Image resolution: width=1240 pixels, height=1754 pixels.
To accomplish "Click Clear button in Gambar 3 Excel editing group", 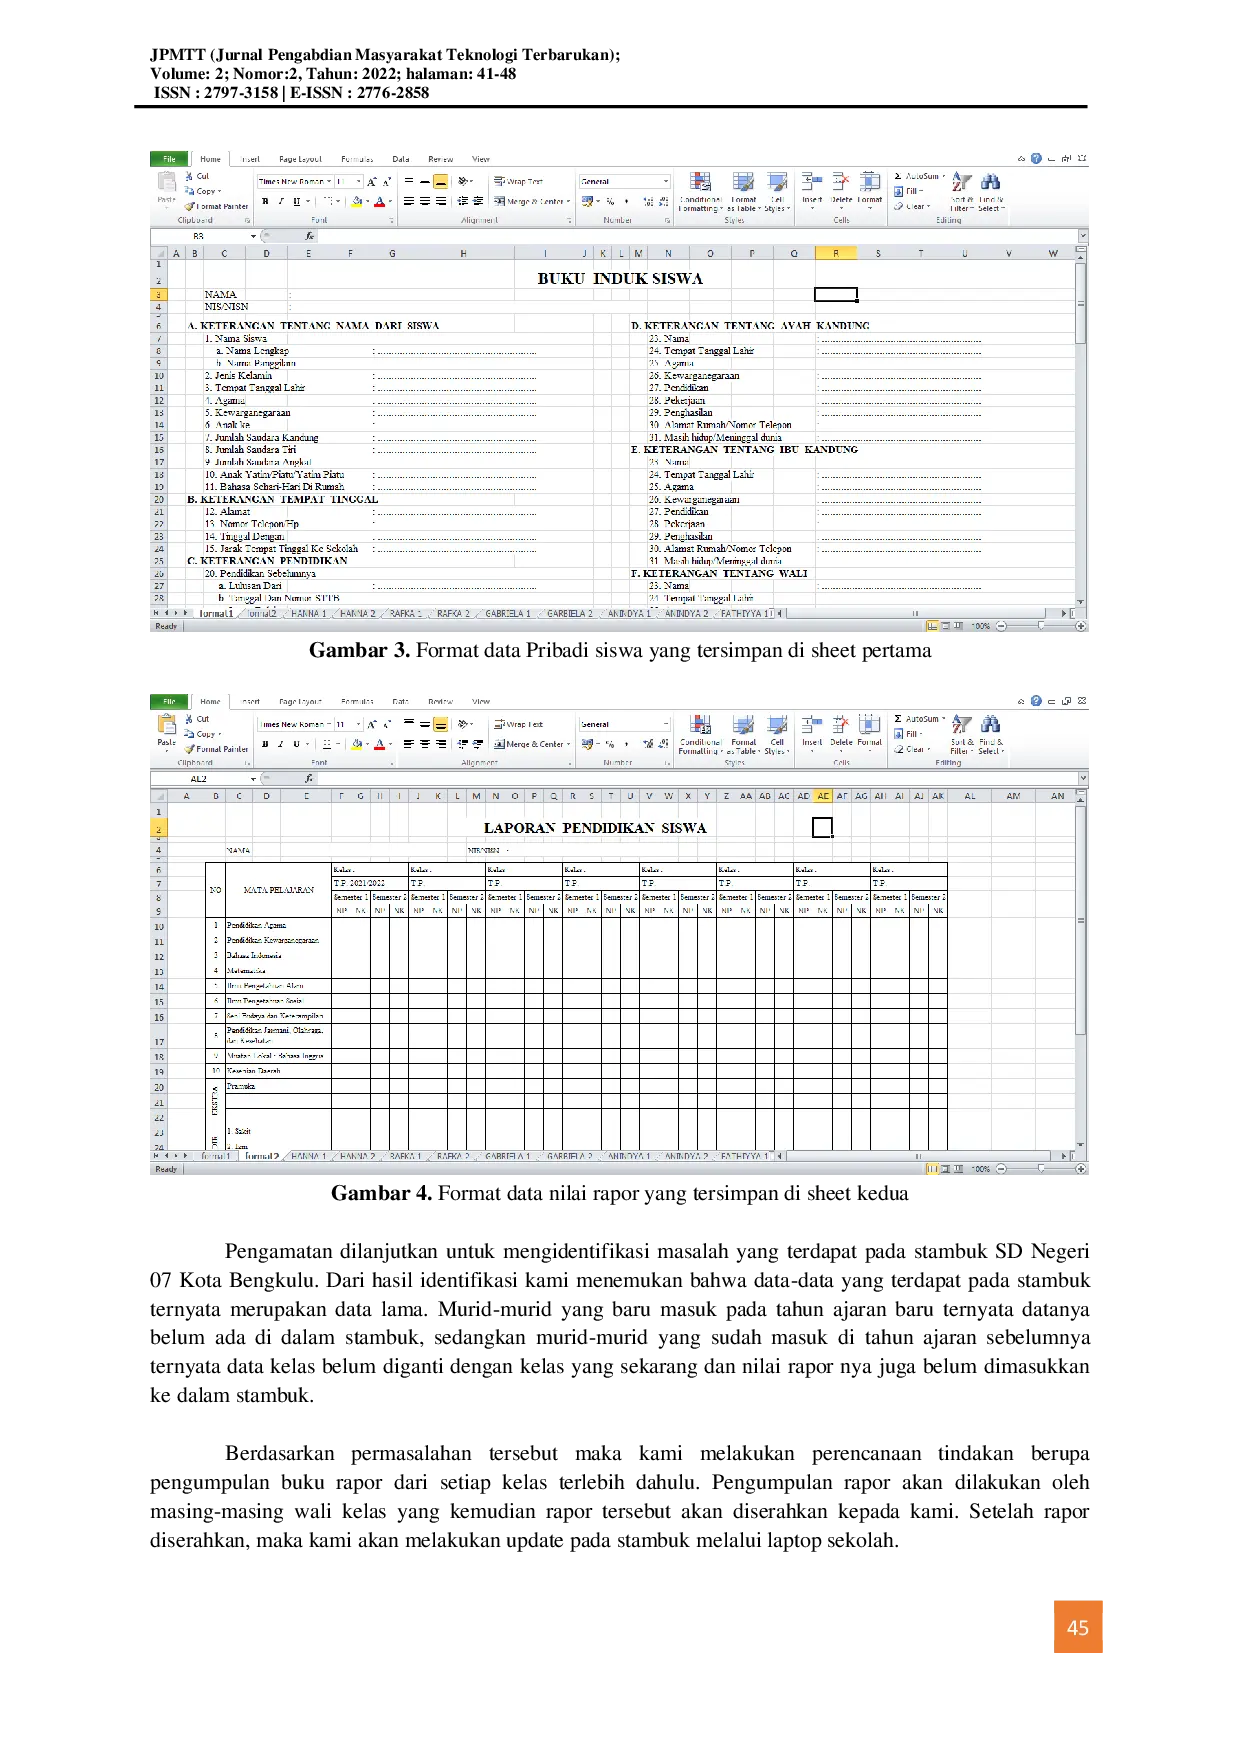I will [910, 207].
